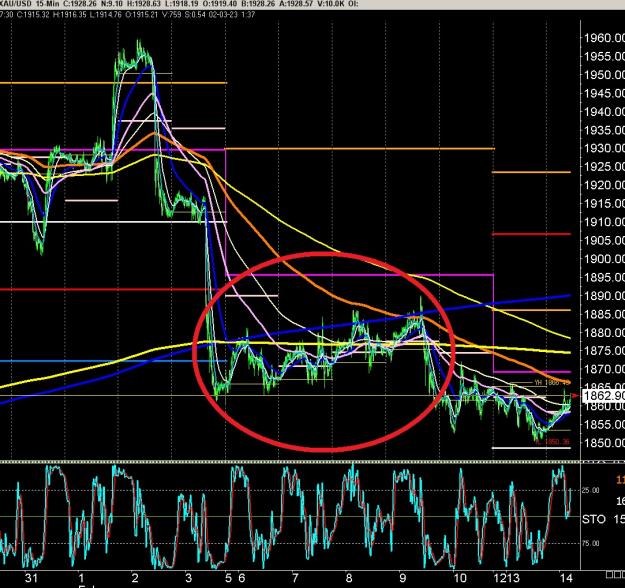Click the date label 8 on the time axis

pos(349,578)
